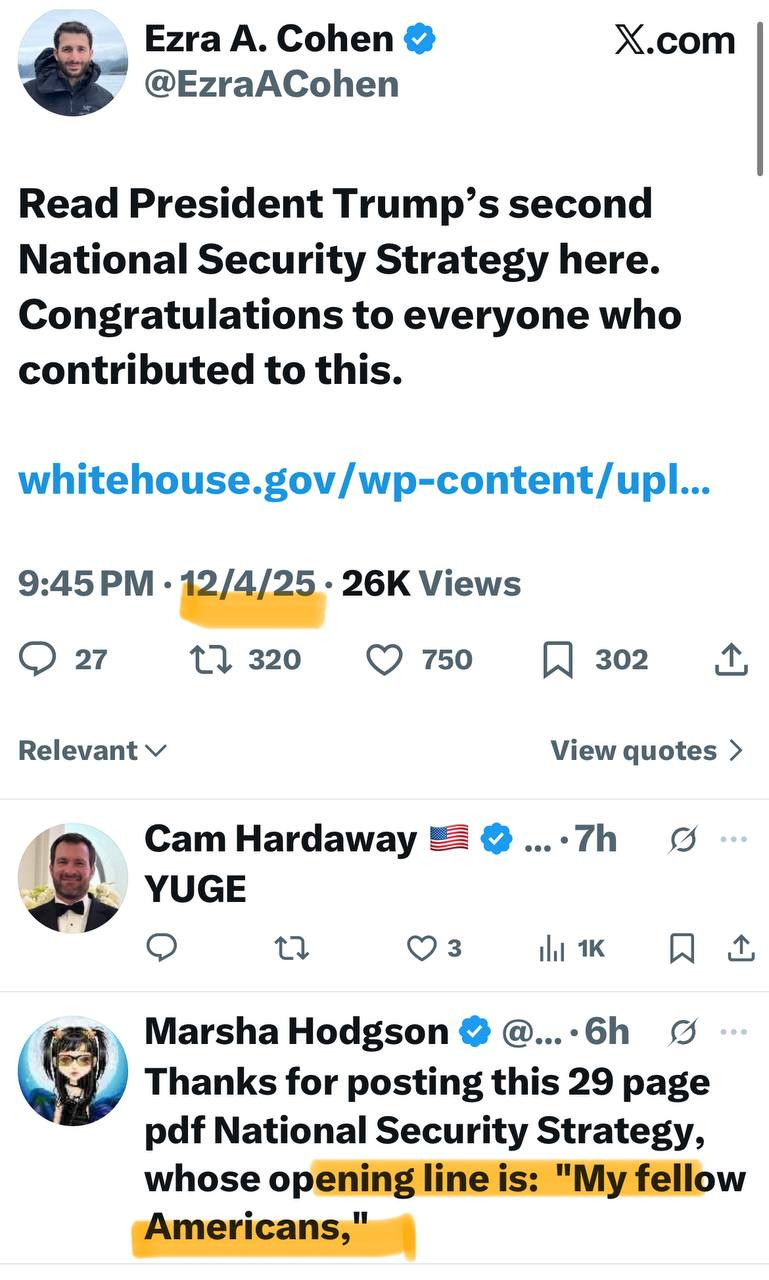Reply to Ezra A. Cohen's post
This screenshot has width=769, height=1280.
point(38,659)
